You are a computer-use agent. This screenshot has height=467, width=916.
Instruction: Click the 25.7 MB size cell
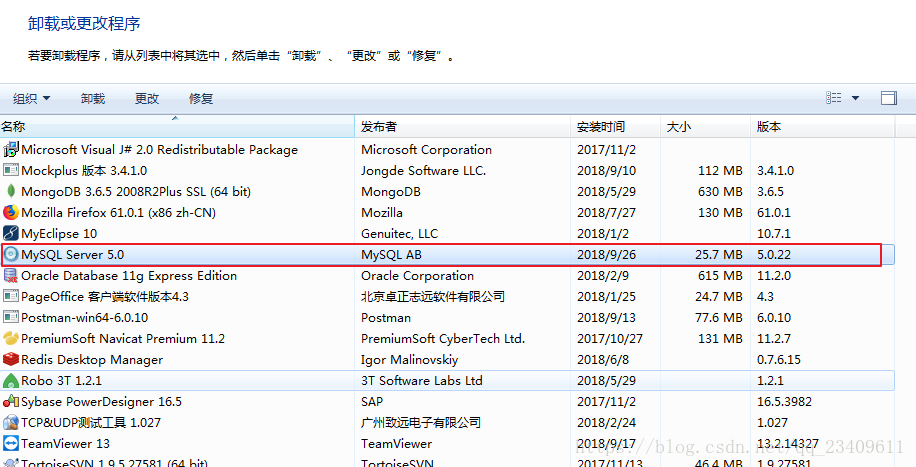(719, 254)
